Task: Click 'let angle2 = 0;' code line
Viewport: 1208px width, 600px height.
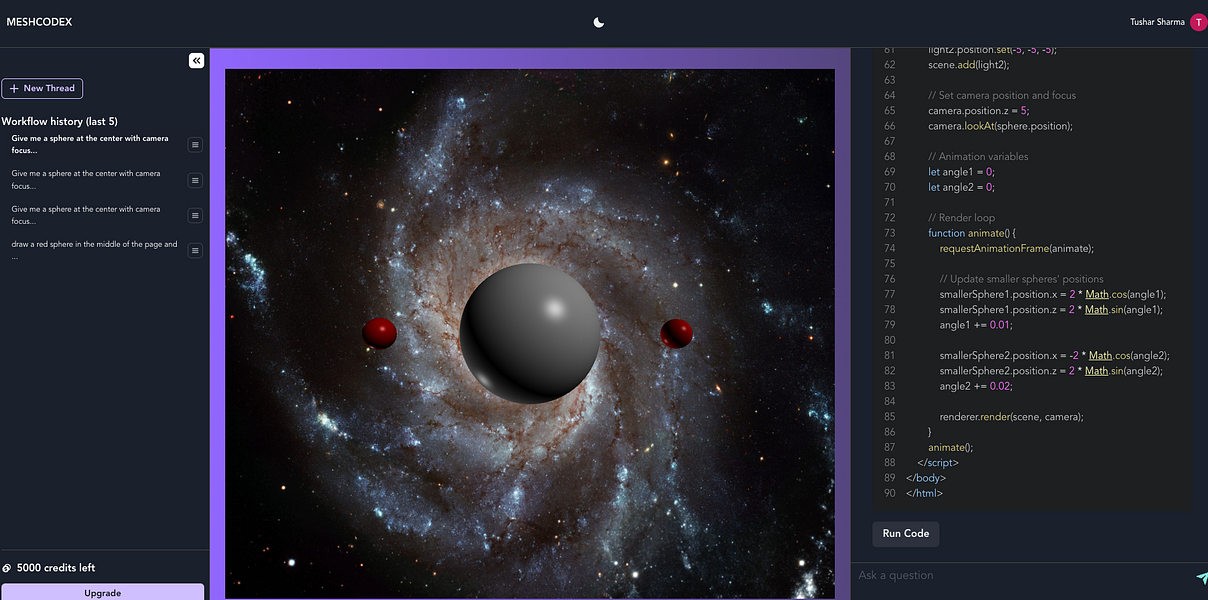Action: pos(960,187)
